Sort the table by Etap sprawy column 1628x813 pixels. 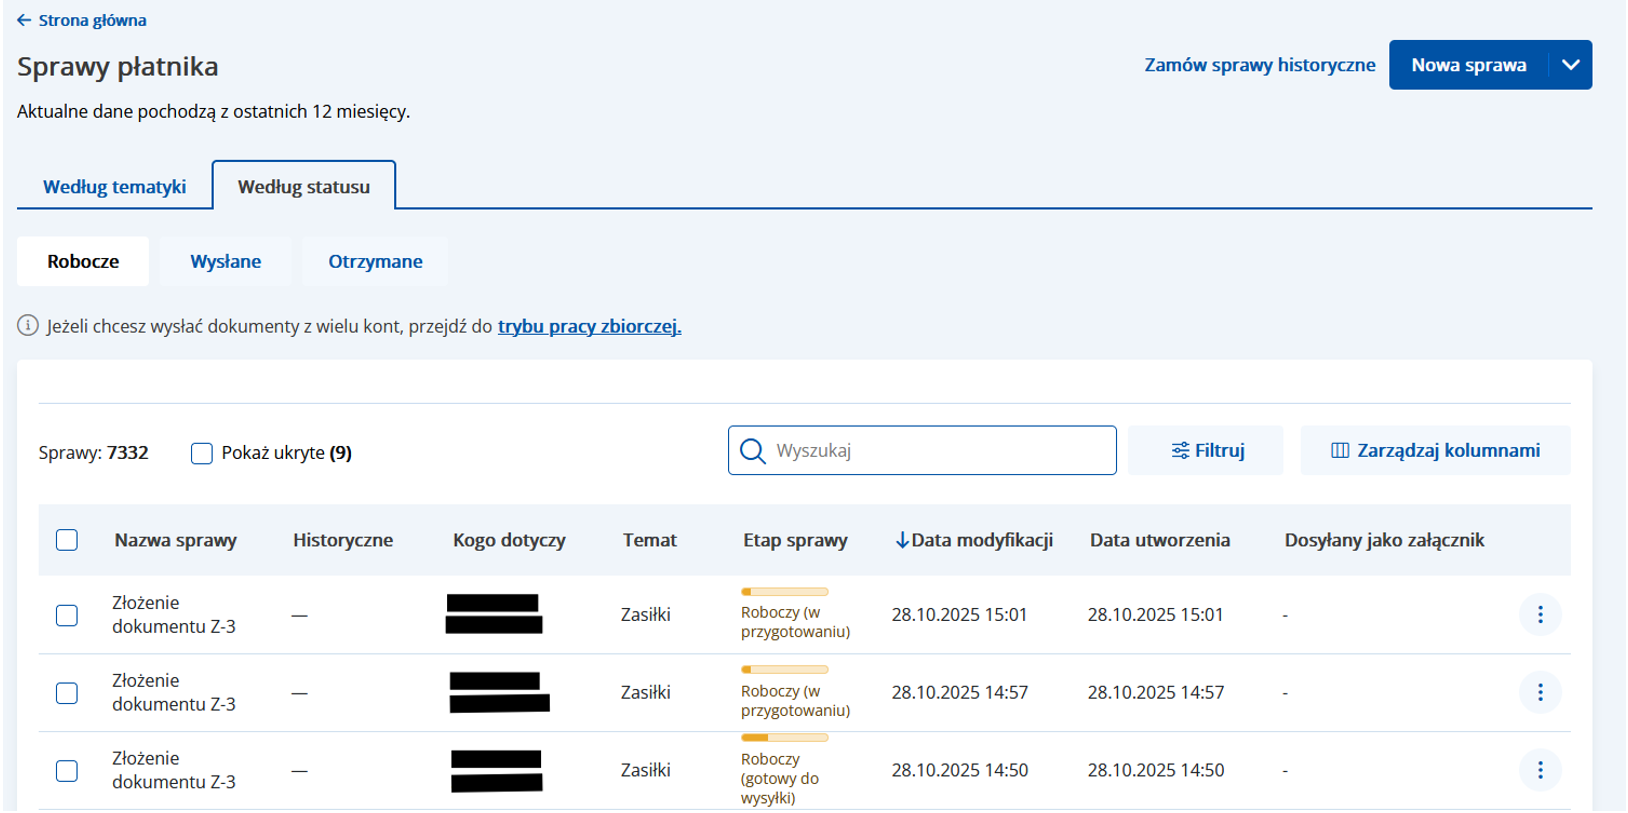tap(795, 540)
